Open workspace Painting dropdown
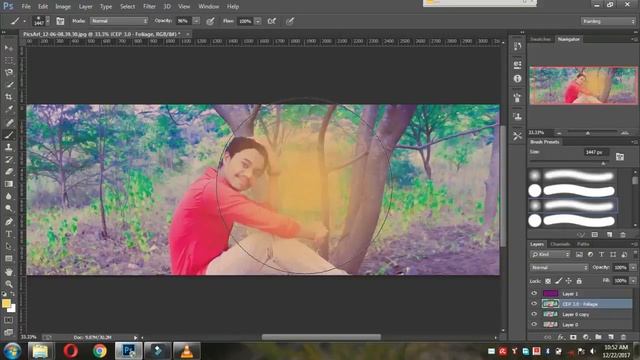Image resolution: width=640 pixels, height=360 pixels. (608, 21)
